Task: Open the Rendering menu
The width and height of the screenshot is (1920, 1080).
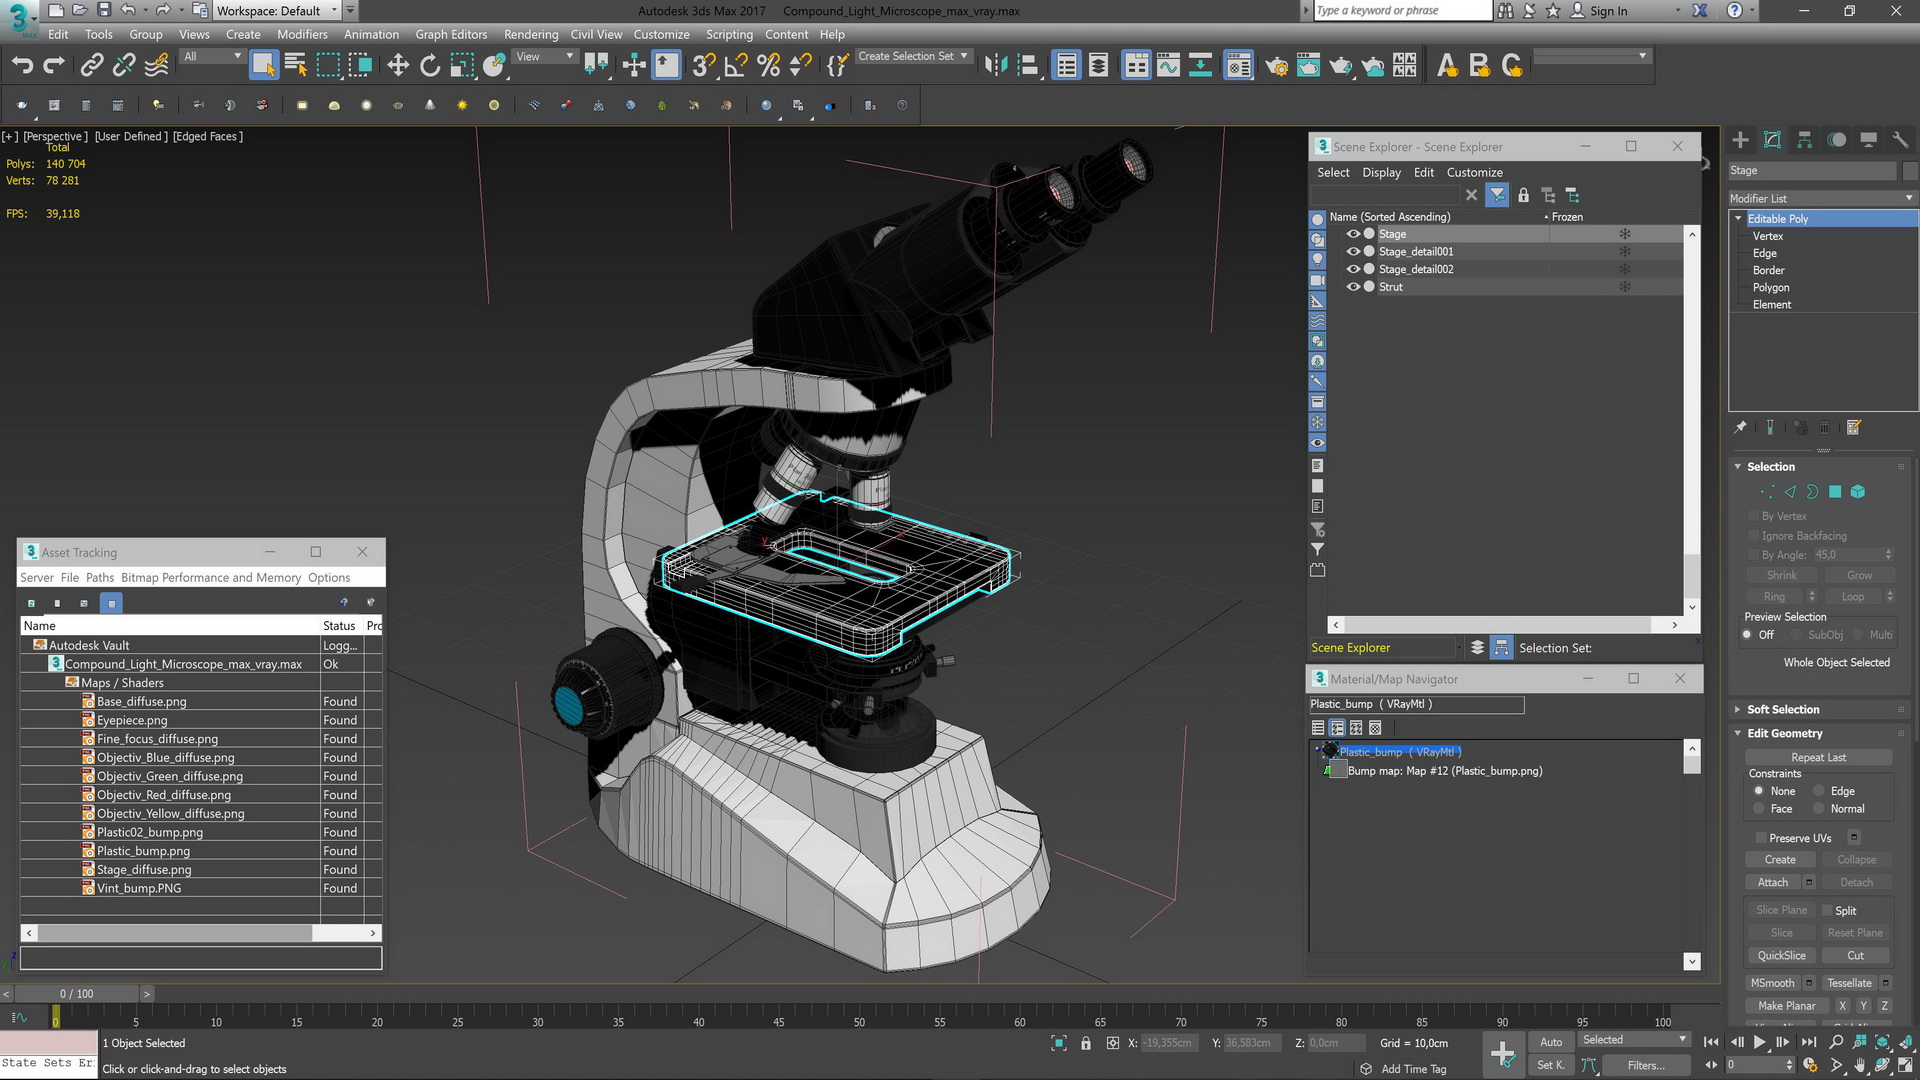Action: click(x=531, y=34)
